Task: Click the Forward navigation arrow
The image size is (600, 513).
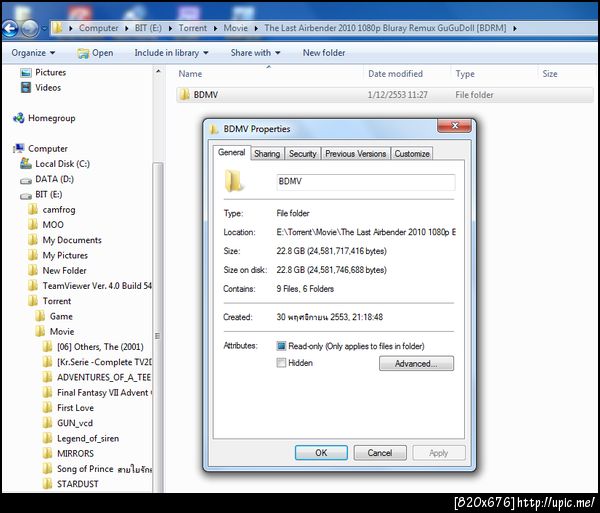Action: [30, 28]
